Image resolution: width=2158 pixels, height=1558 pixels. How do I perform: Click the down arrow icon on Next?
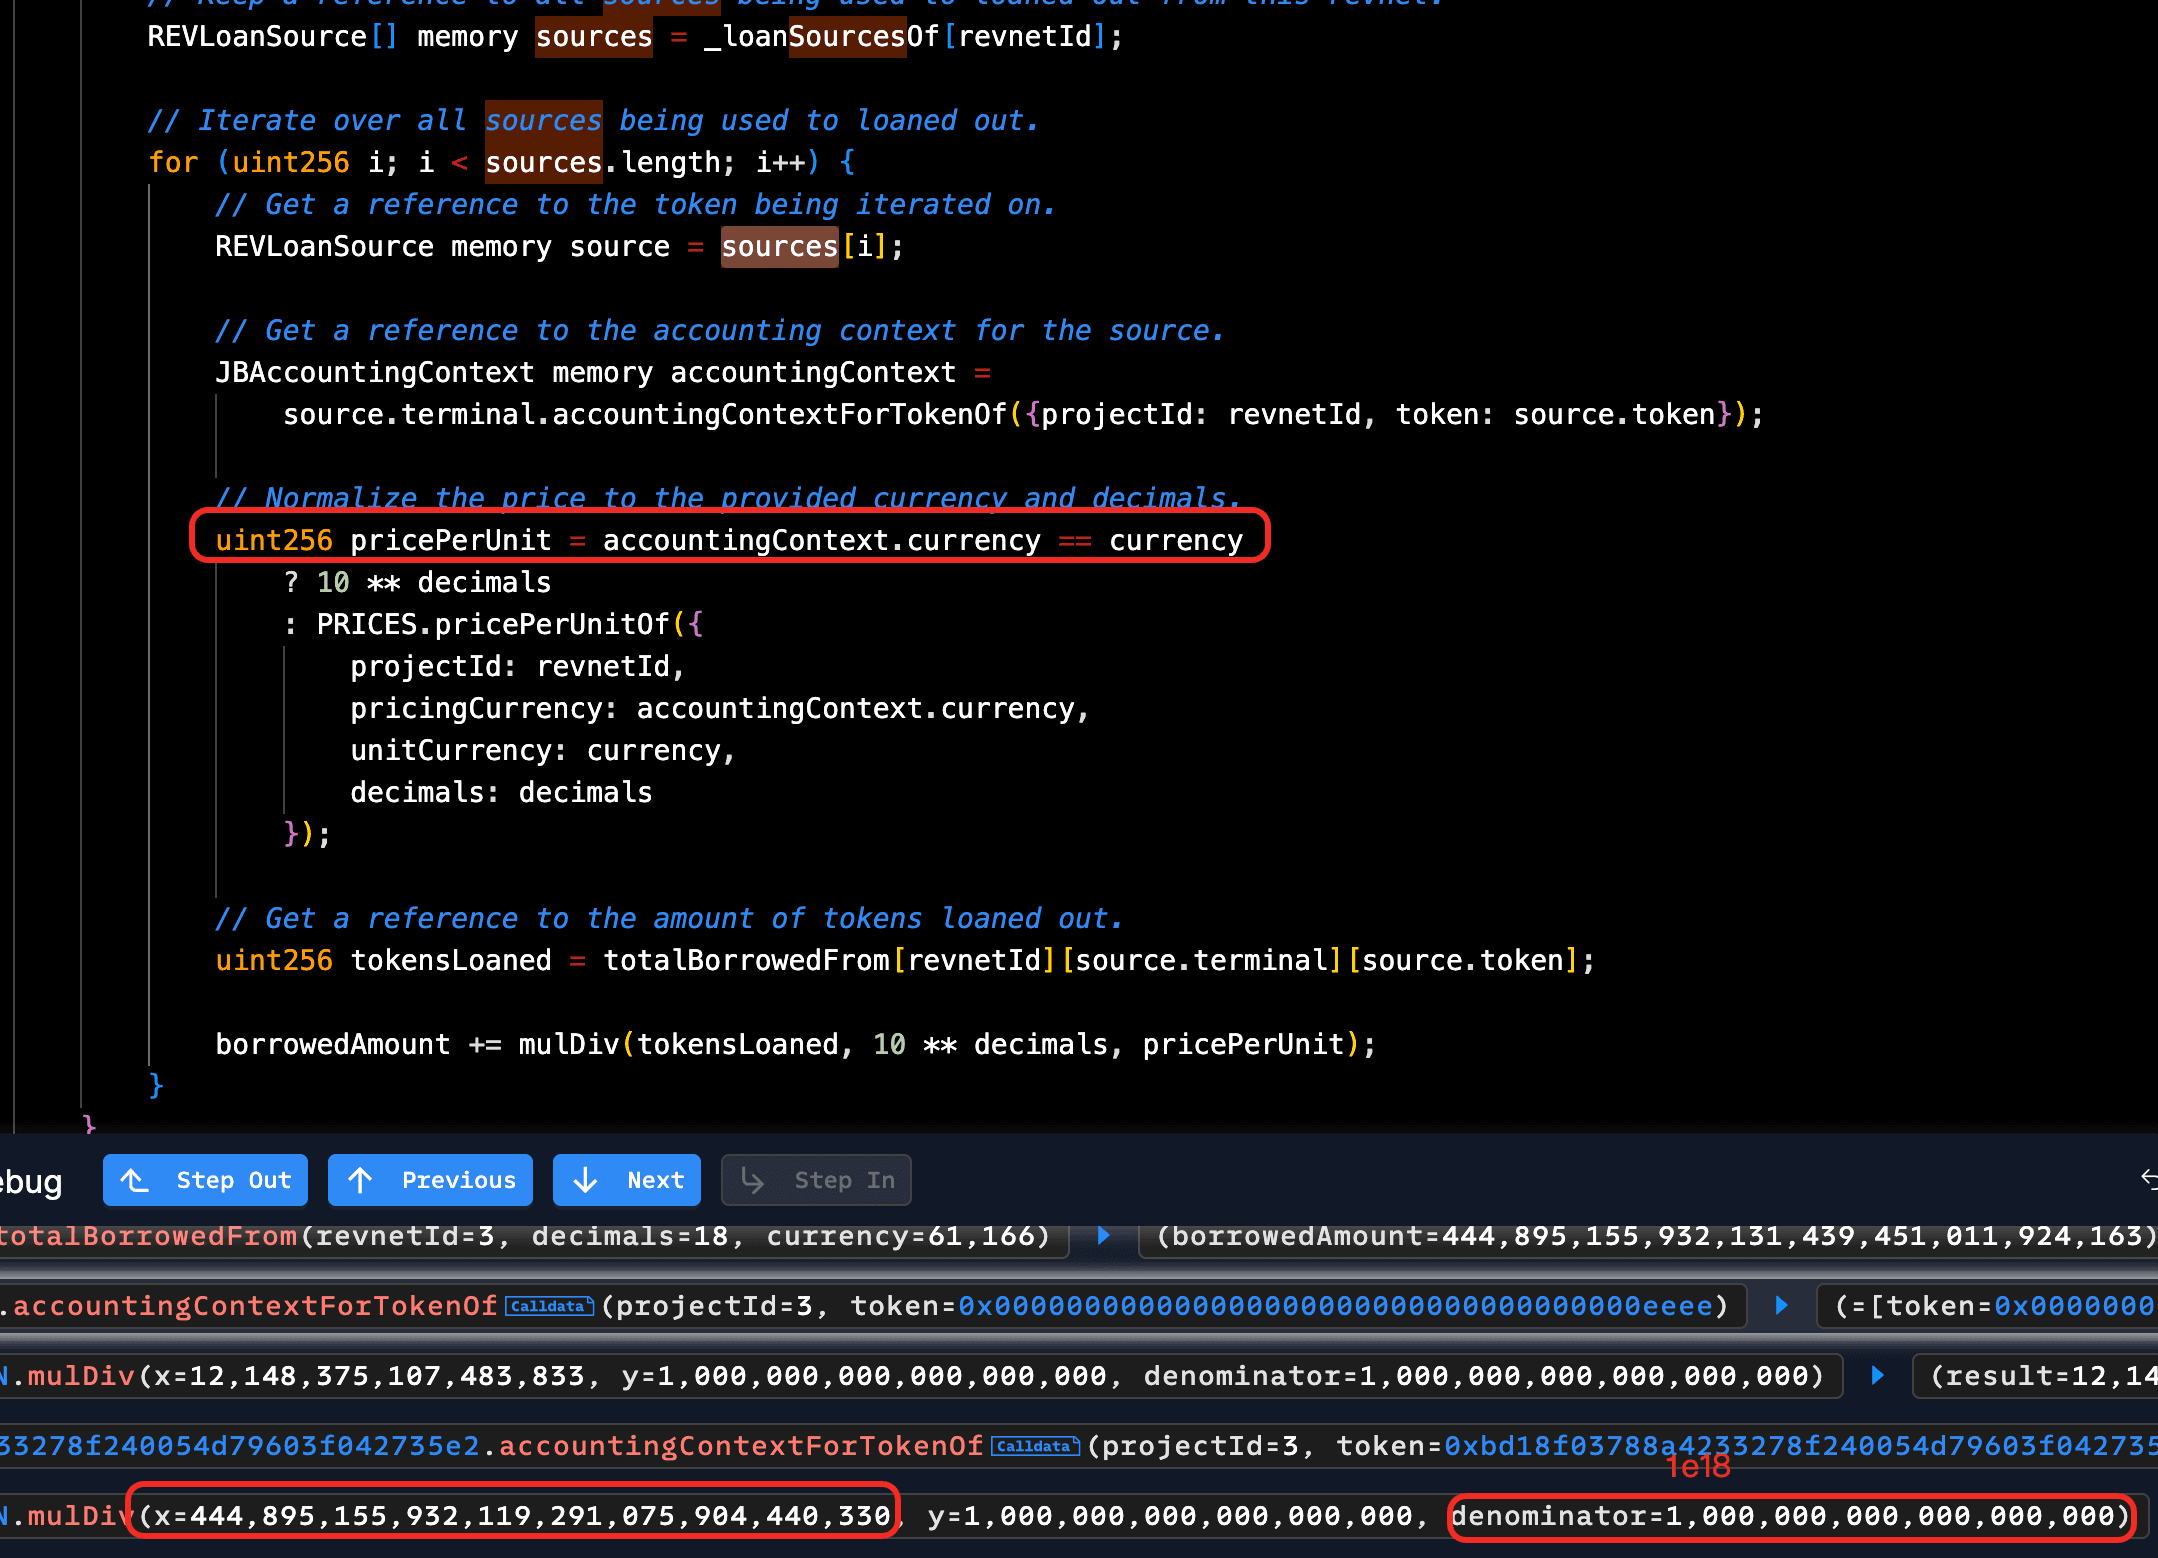(586, 1180)
